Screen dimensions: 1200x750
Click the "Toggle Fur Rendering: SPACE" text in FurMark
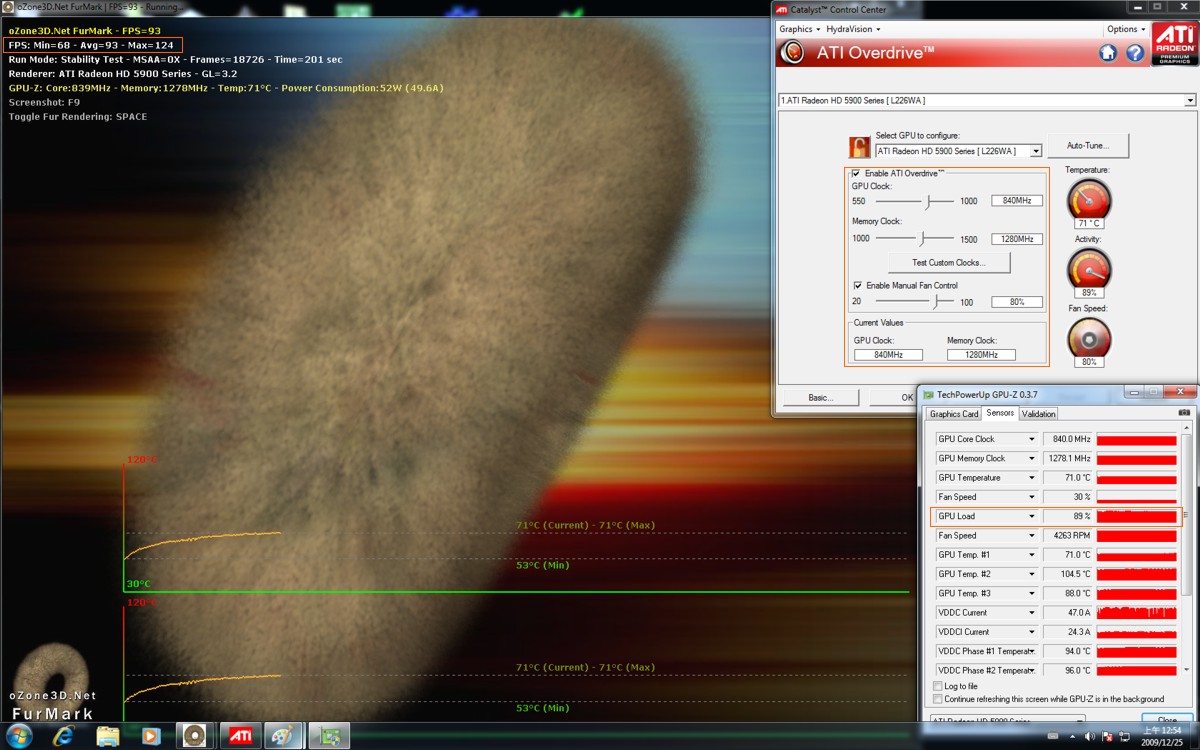[78, 117]
